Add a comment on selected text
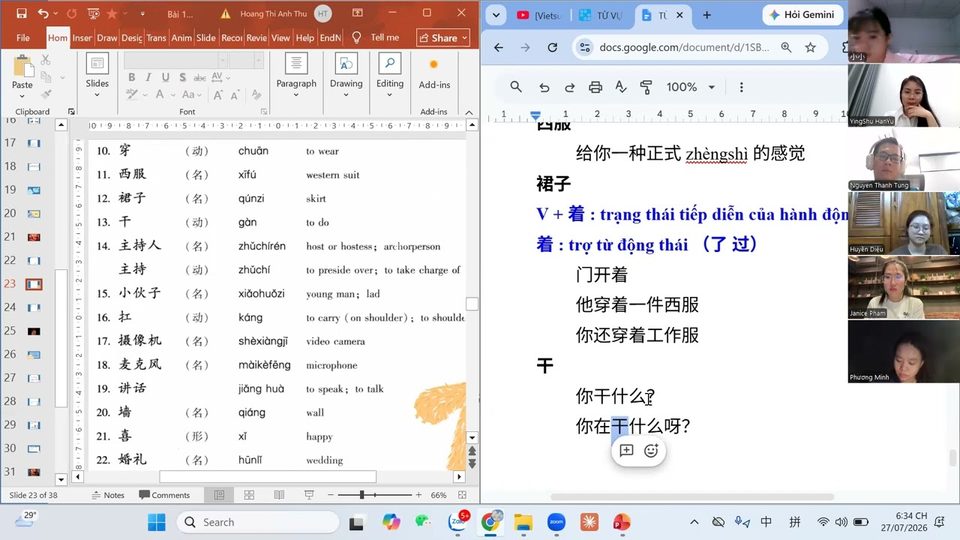This screenshot has height=540, width=960. click(x=626, y=451)
